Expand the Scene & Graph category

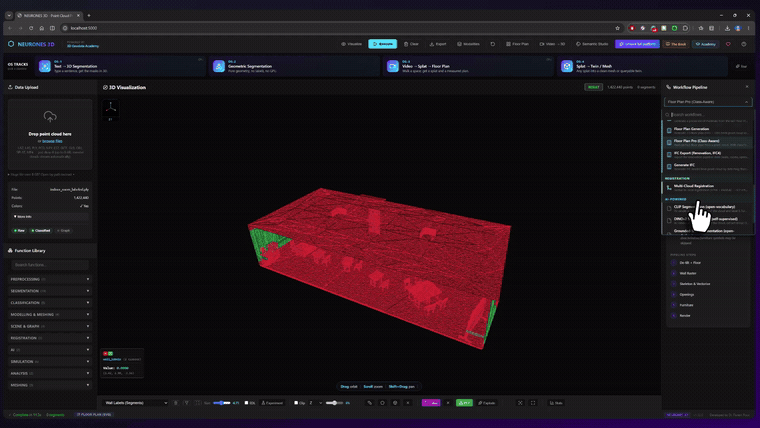point(50,326)
